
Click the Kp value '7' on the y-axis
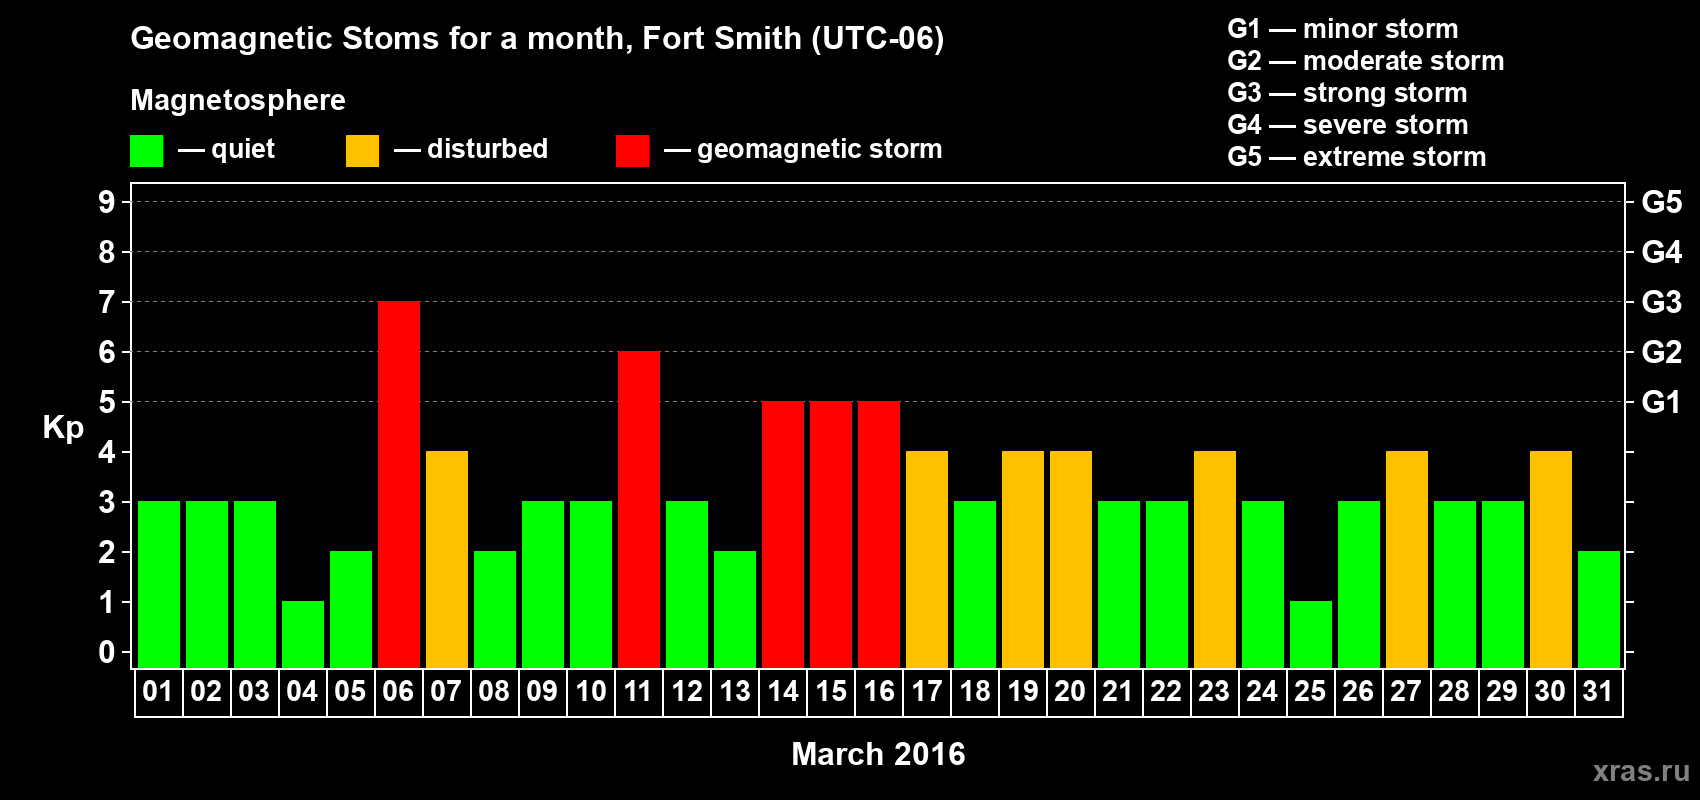(x=107, y=302)
